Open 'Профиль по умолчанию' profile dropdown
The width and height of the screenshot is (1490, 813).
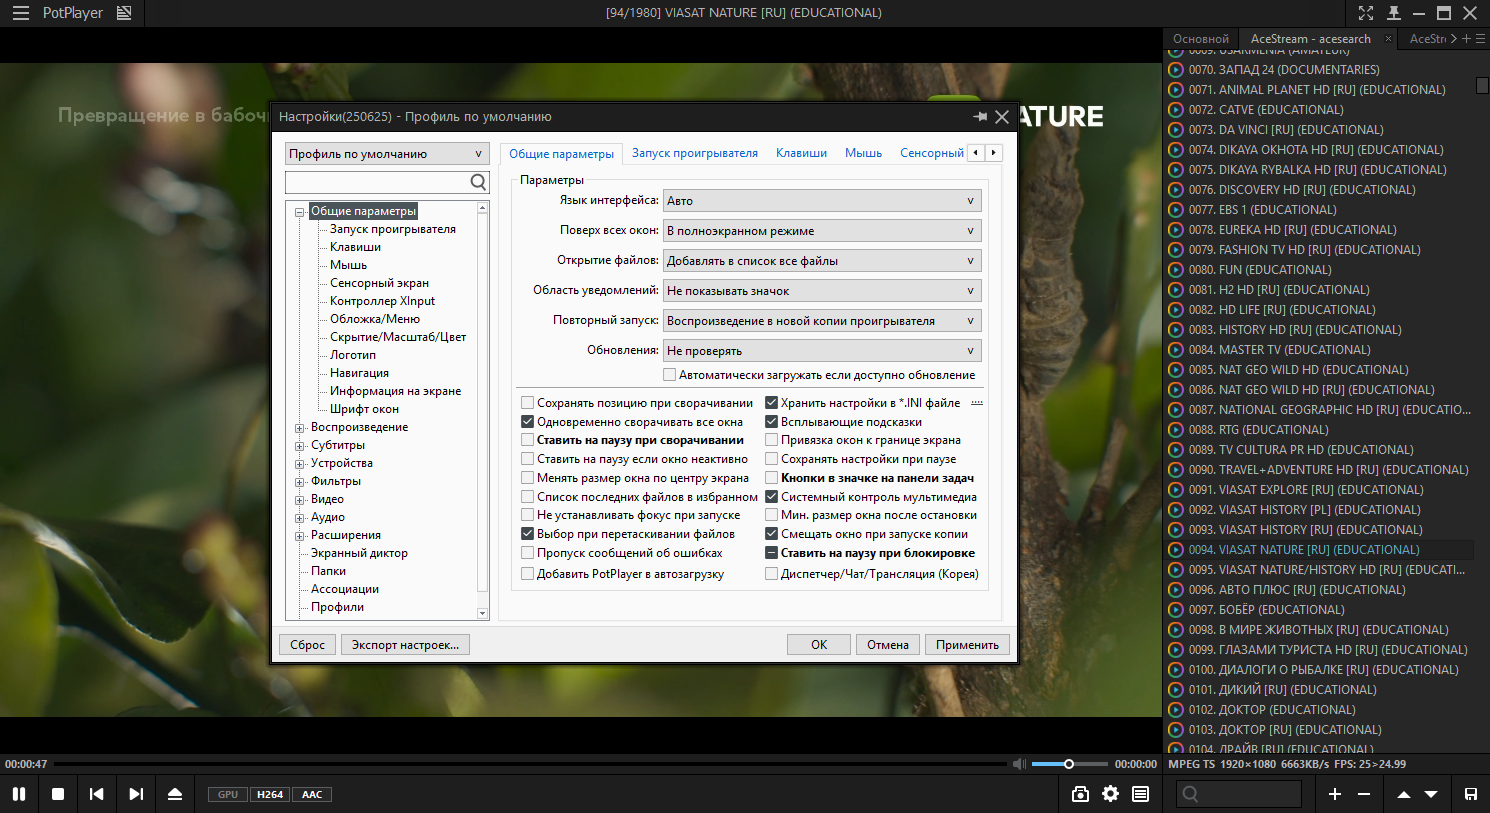pos(387,154)
